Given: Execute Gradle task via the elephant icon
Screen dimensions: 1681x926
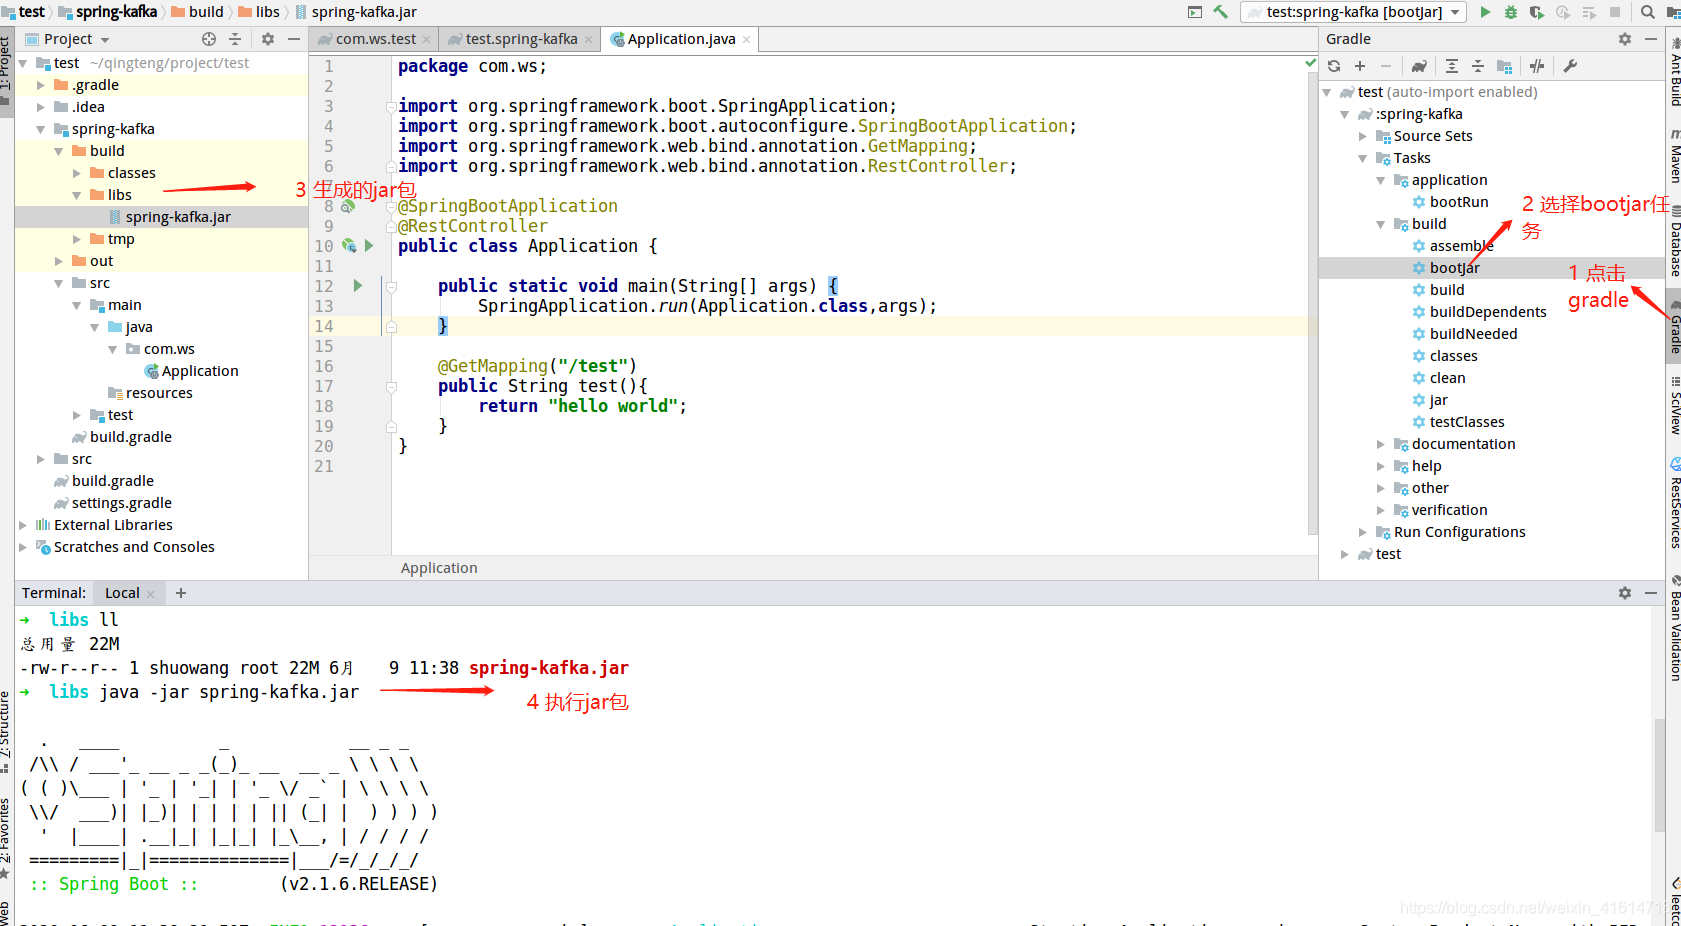Looking at the screenshot, I should [1419, 66].
